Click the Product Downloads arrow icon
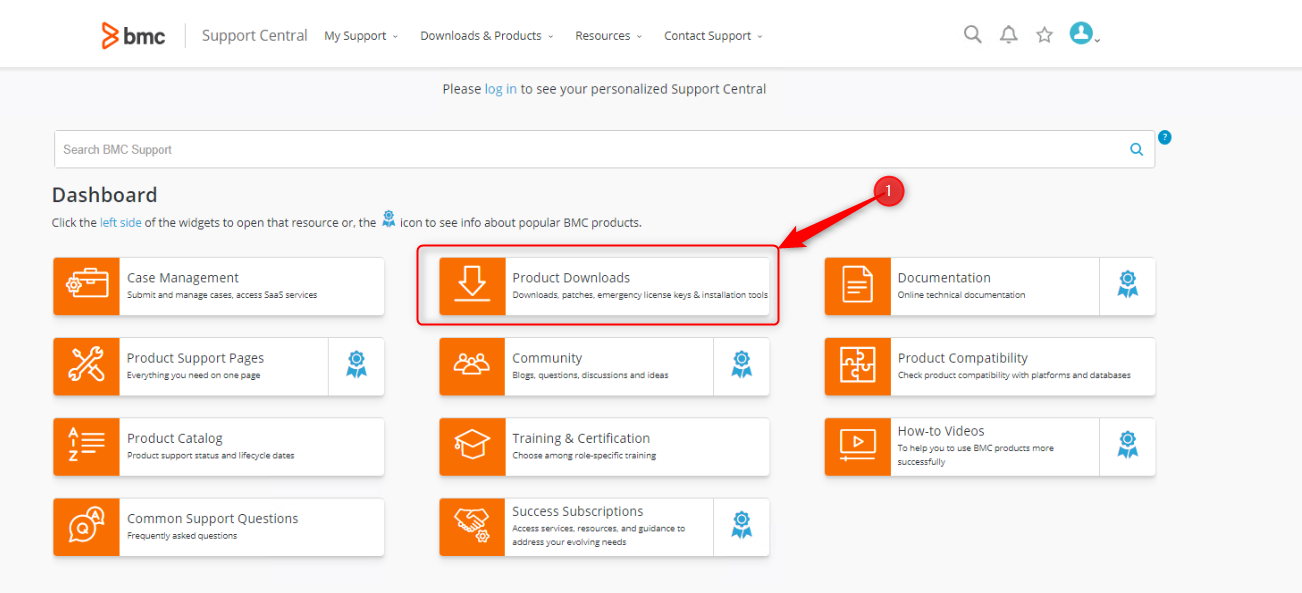Image resolution: width=1302 pixels, height=593 pixels. 472,286
